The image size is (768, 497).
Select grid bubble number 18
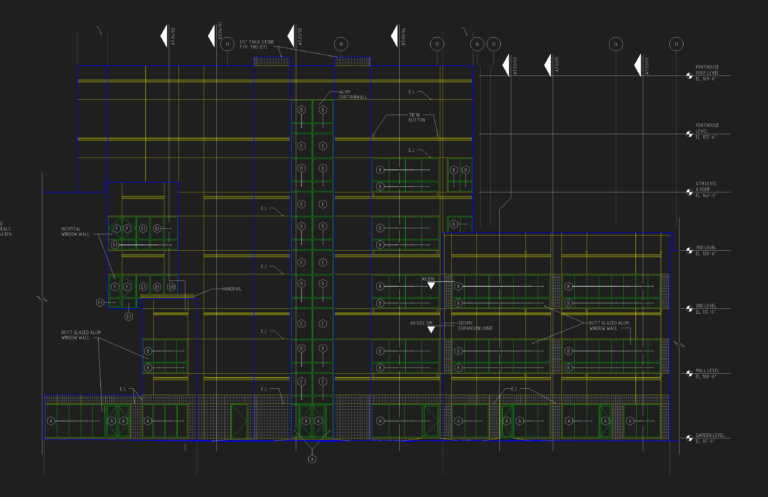(341, 44)
